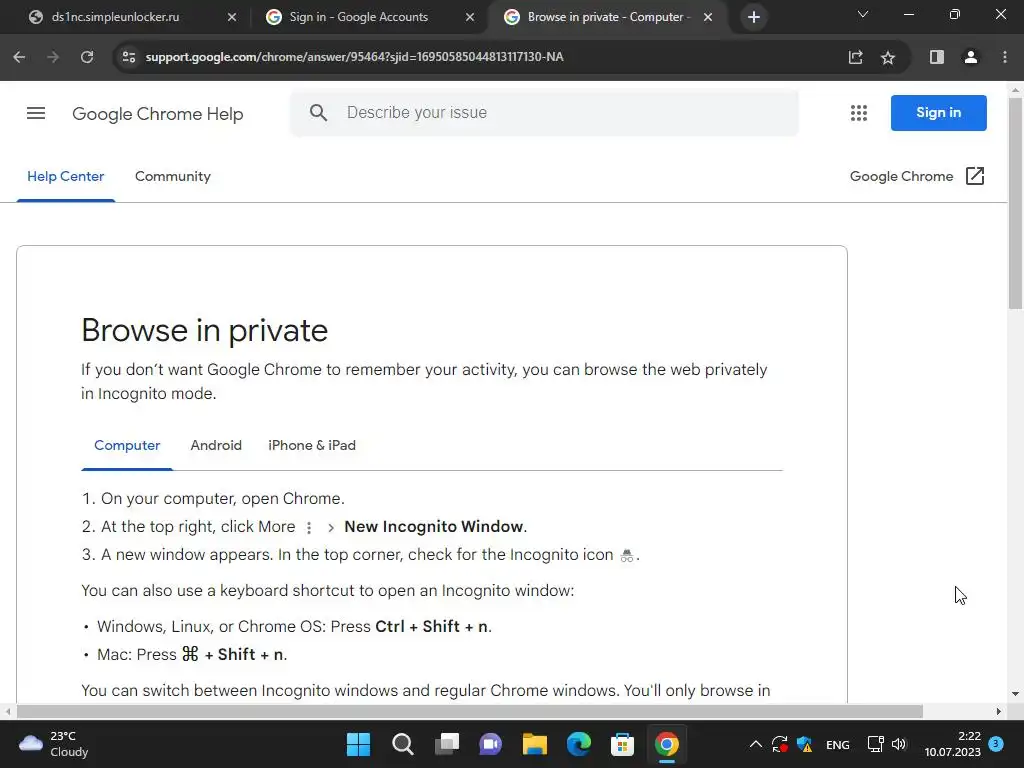Open the Windows Start menu

[x=359, y=744]
